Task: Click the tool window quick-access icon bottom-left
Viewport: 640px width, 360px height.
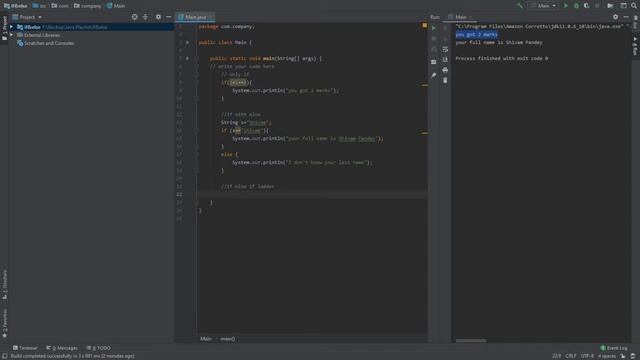Action: 4,356
